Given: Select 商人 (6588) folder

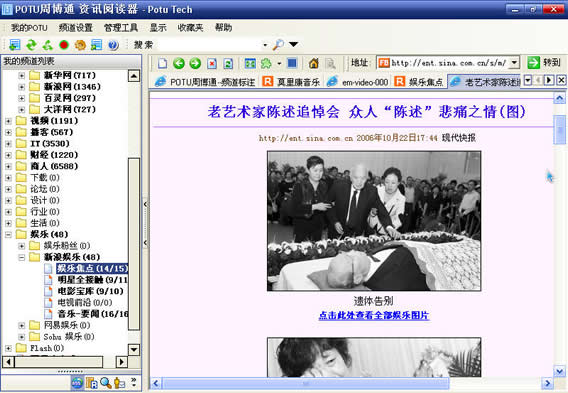Looking at the screenshot, I should click(54, 166).
